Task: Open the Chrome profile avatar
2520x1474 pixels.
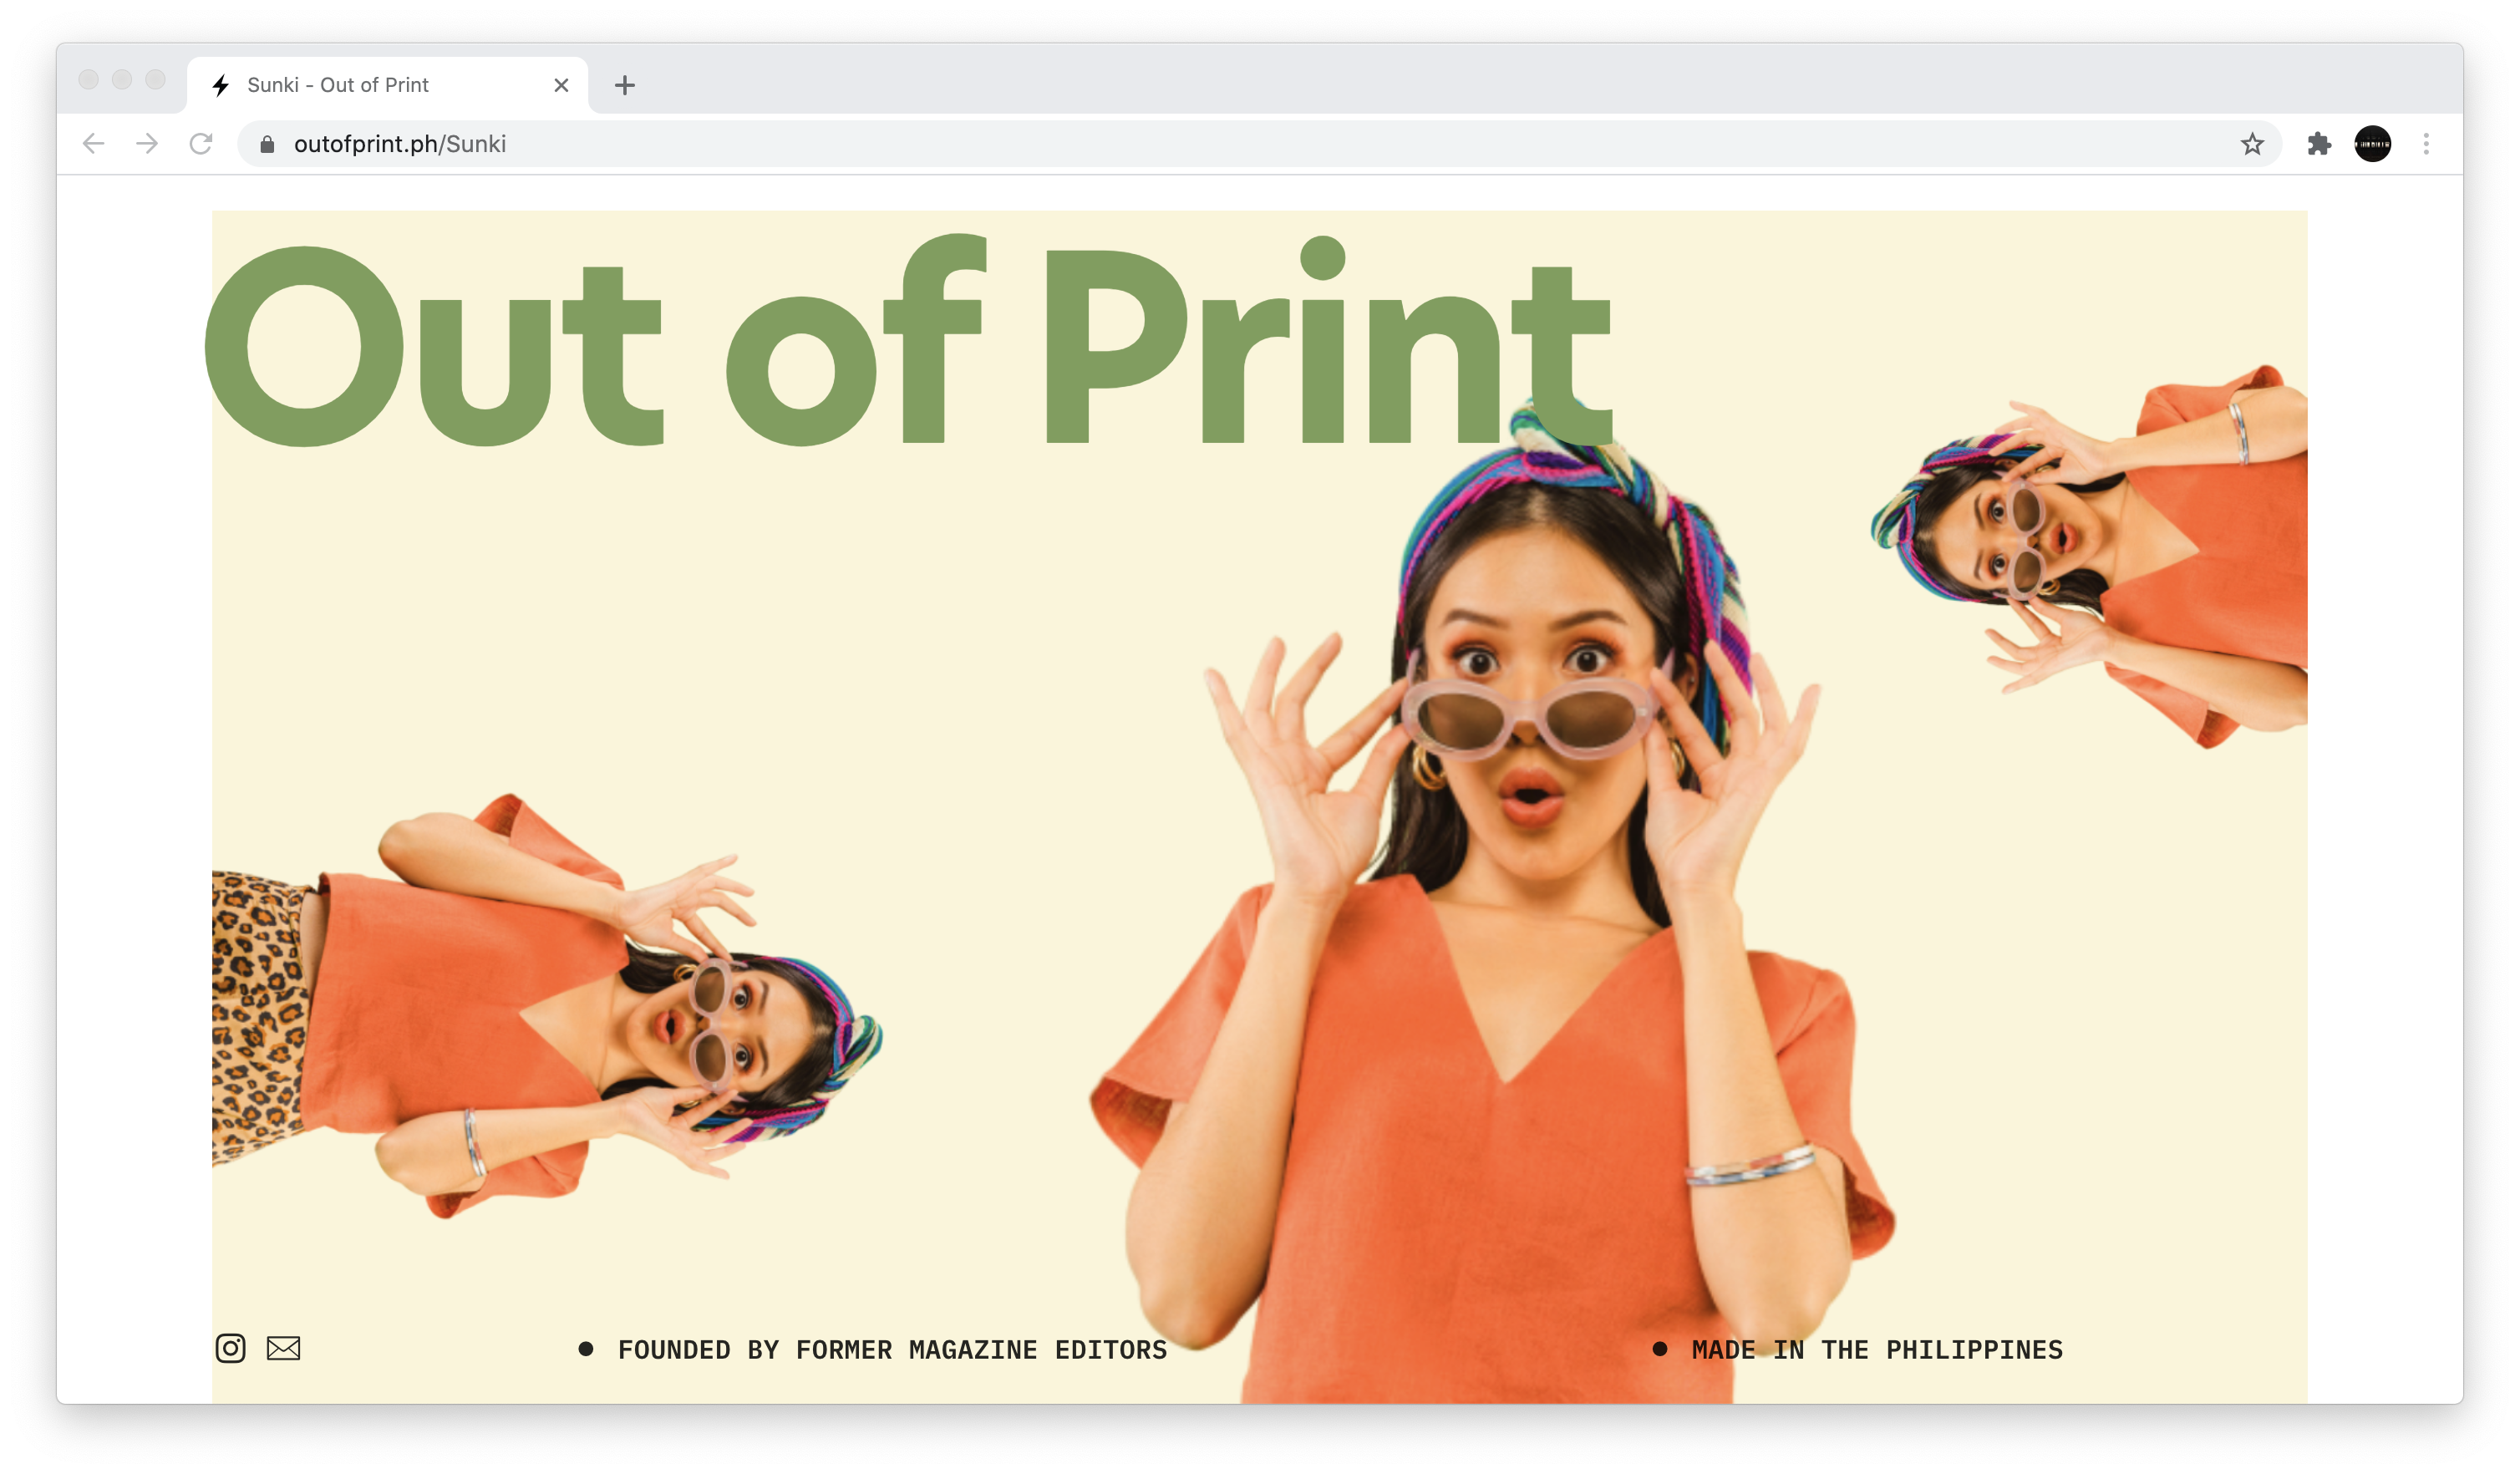Action: pos(2372,144)
